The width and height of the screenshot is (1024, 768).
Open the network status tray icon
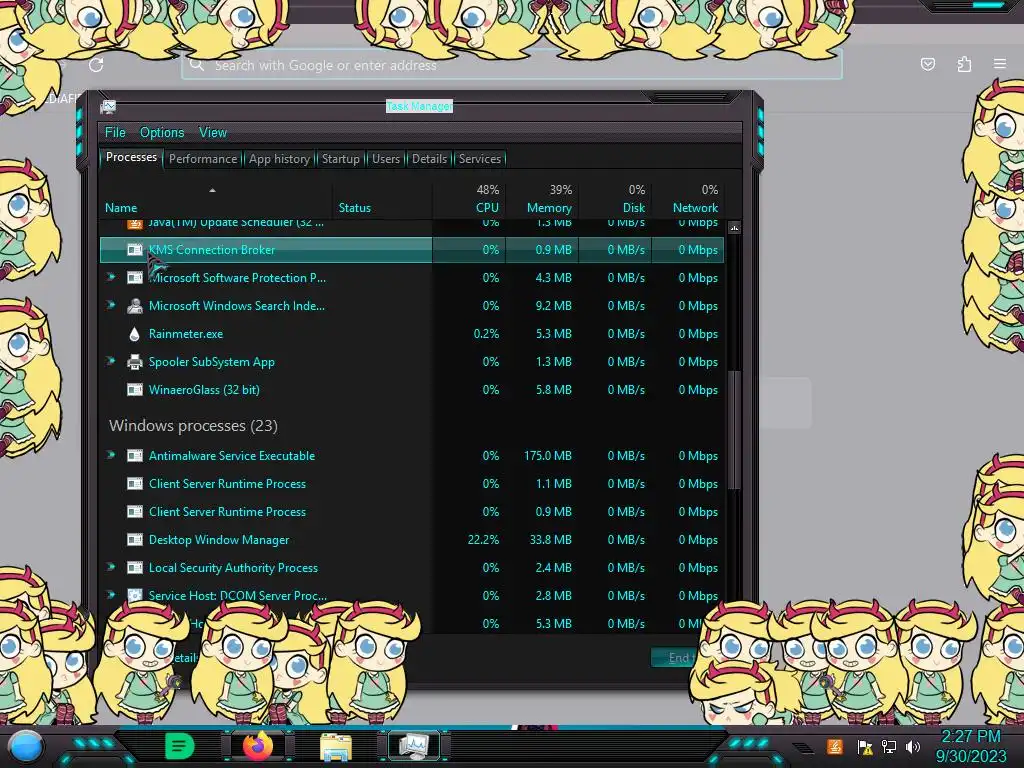(889, 746)
